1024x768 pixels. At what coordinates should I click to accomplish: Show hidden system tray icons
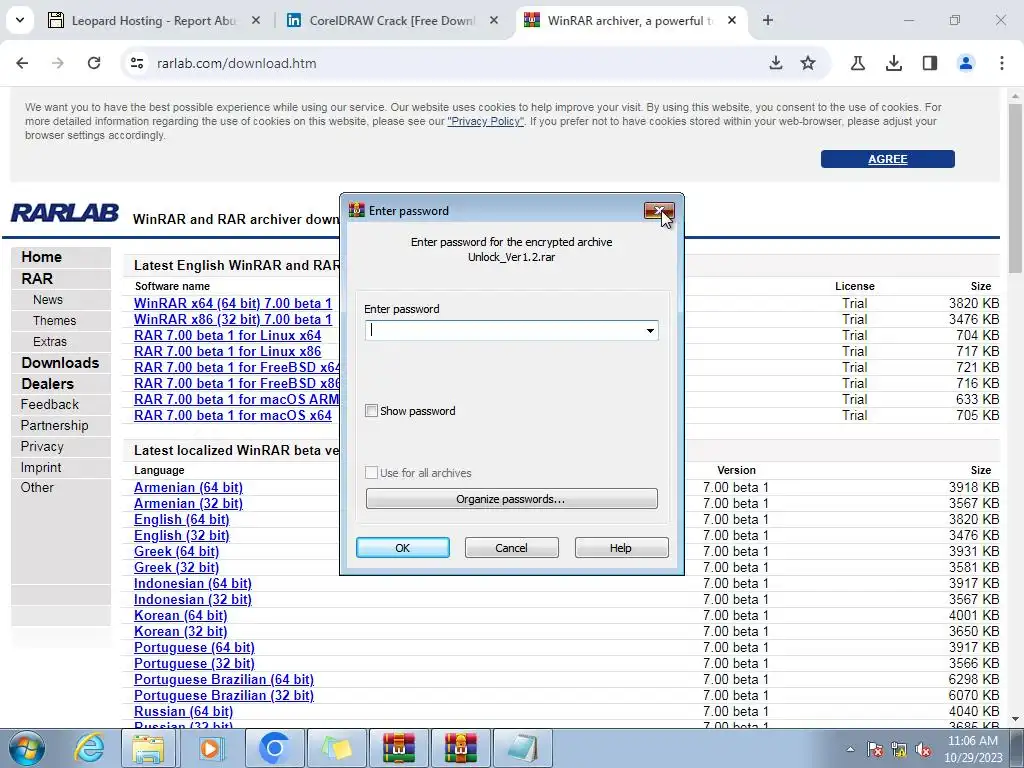pos(850,750)
